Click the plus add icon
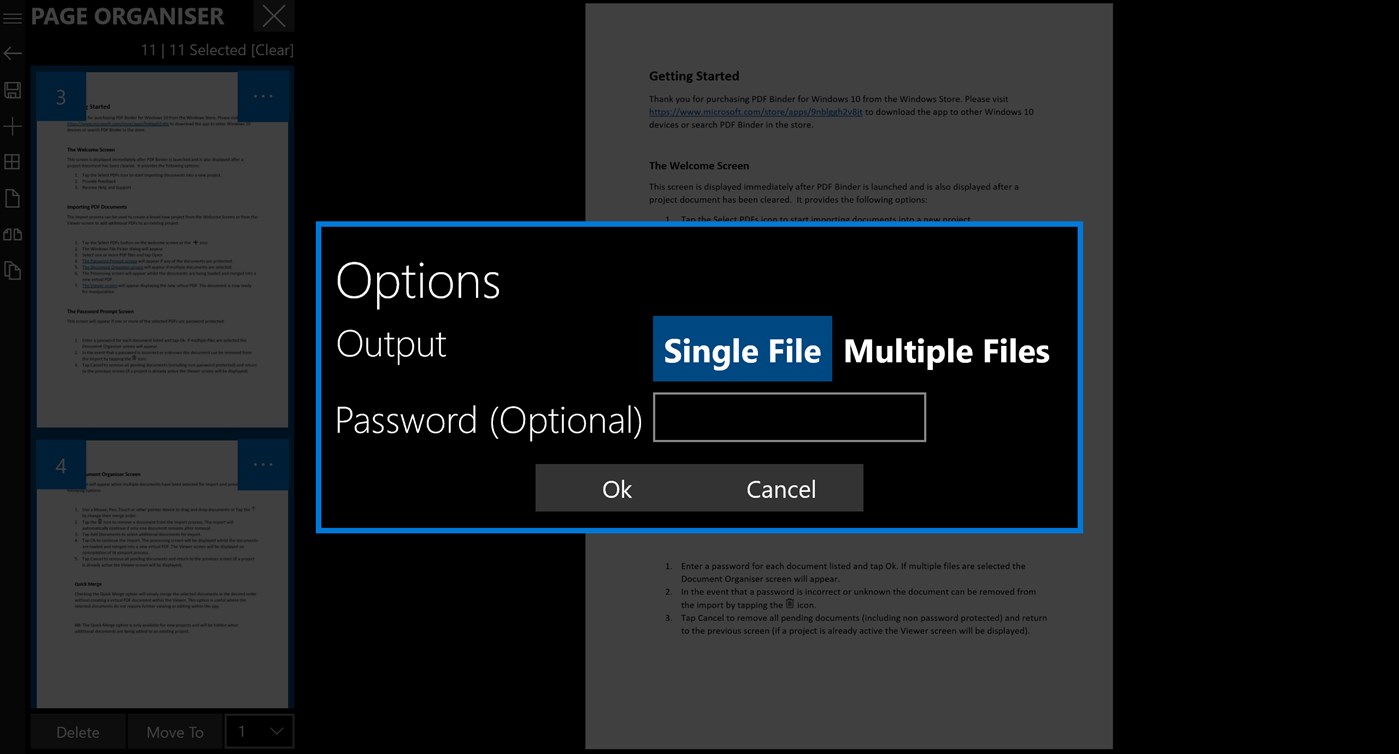 (13, 126)
